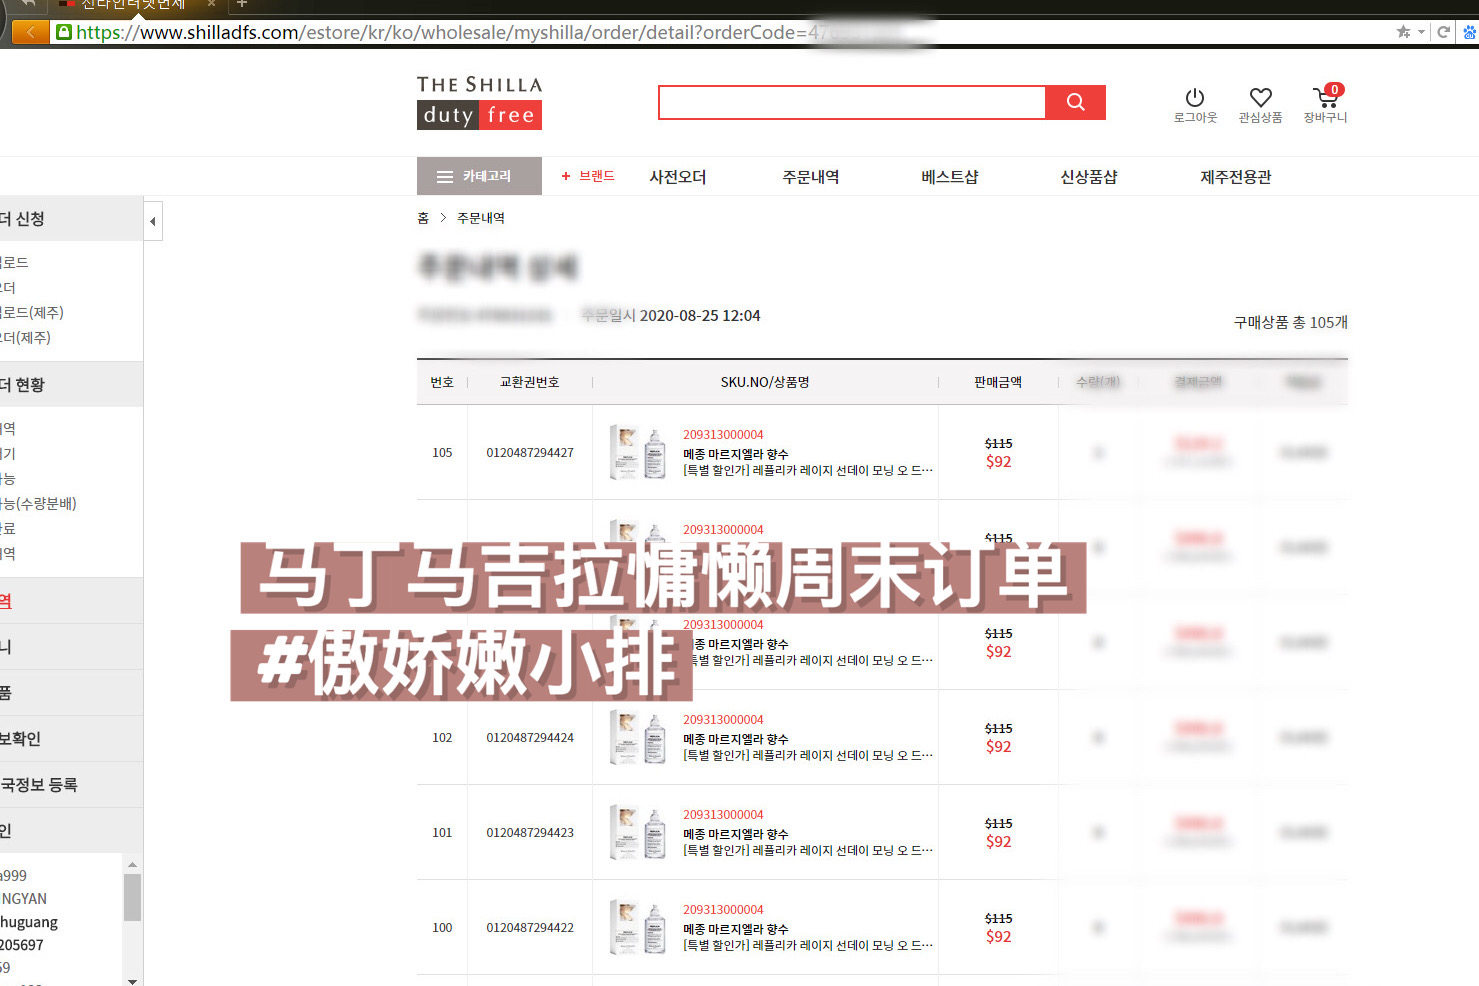
Task: Reload the page with the refresh icon
Action: [x=1443, y=32]
